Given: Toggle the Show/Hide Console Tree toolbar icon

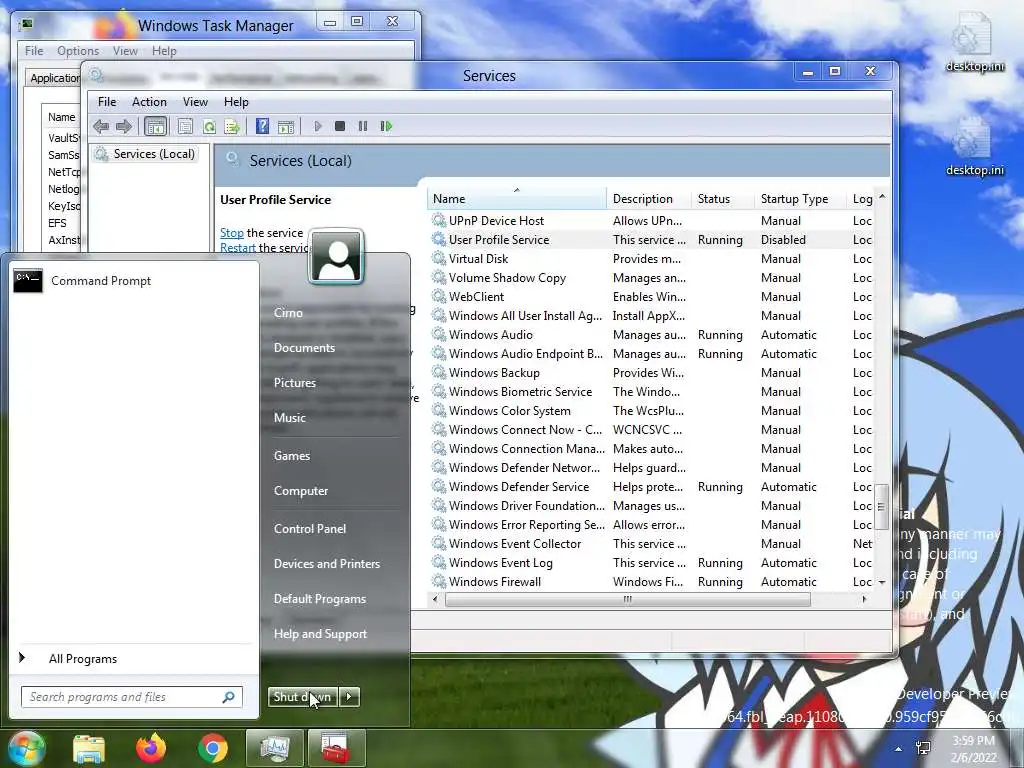Looking at the screenshot, I should click(155, 126).
